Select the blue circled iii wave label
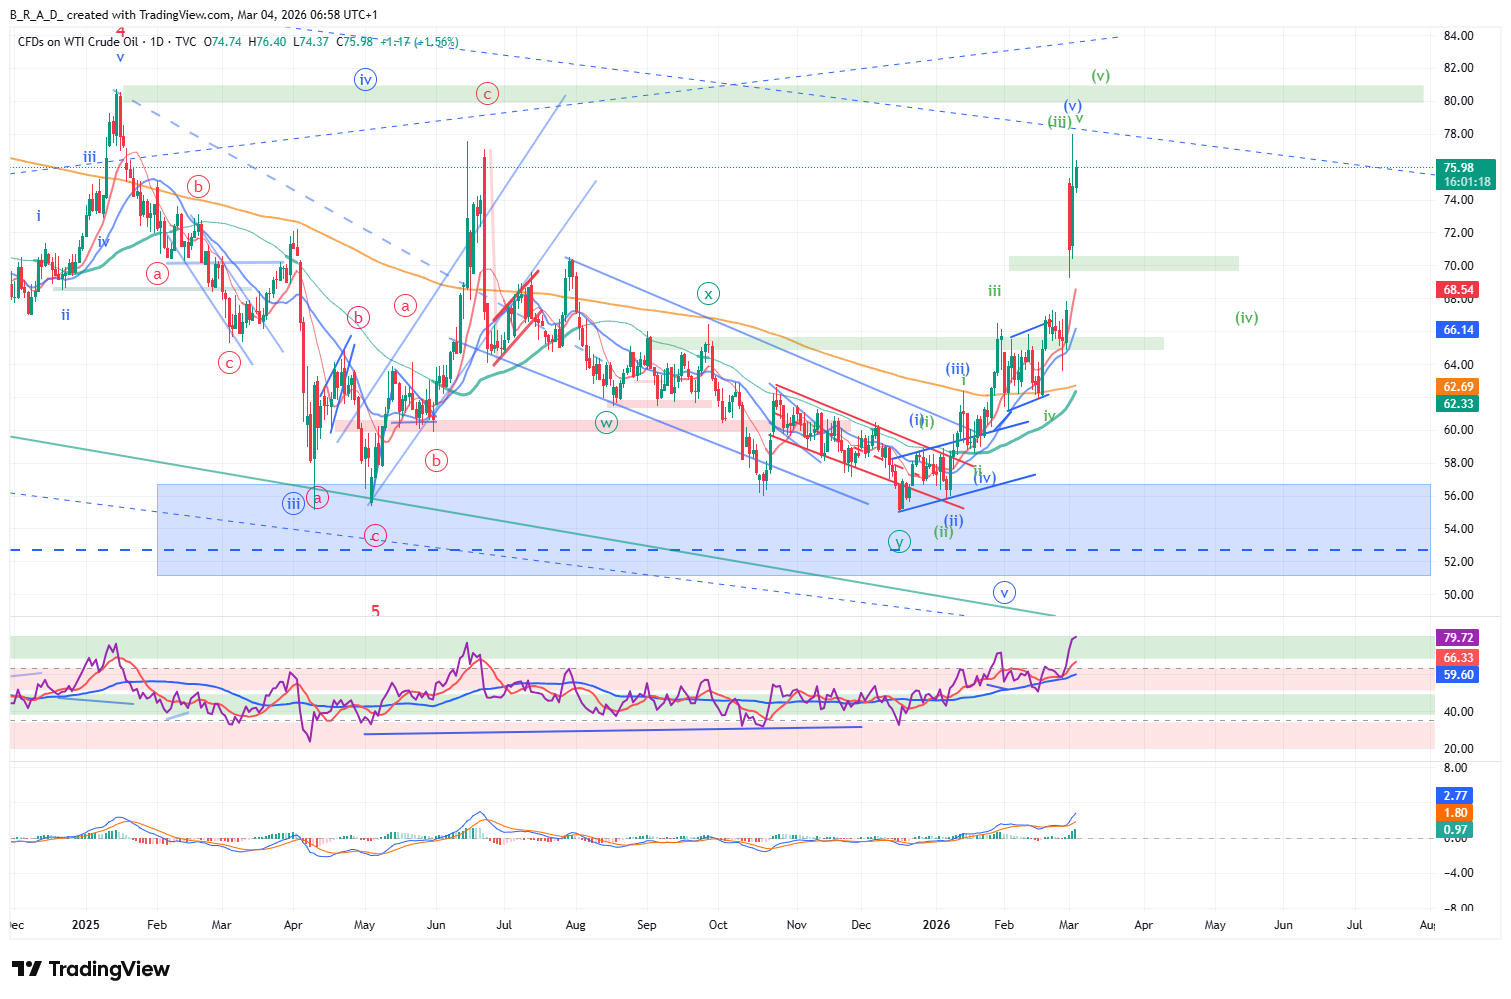This screenshot has width=1511, height=999. point(293,503)
